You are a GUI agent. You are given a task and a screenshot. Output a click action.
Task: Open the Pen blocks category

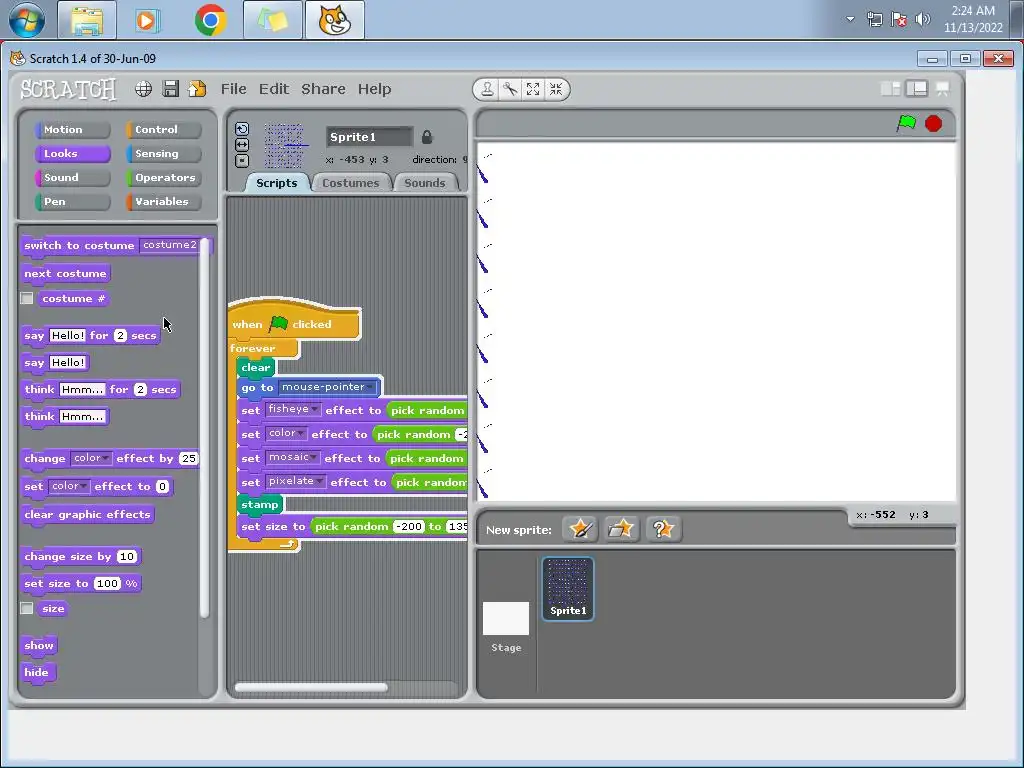72,202
